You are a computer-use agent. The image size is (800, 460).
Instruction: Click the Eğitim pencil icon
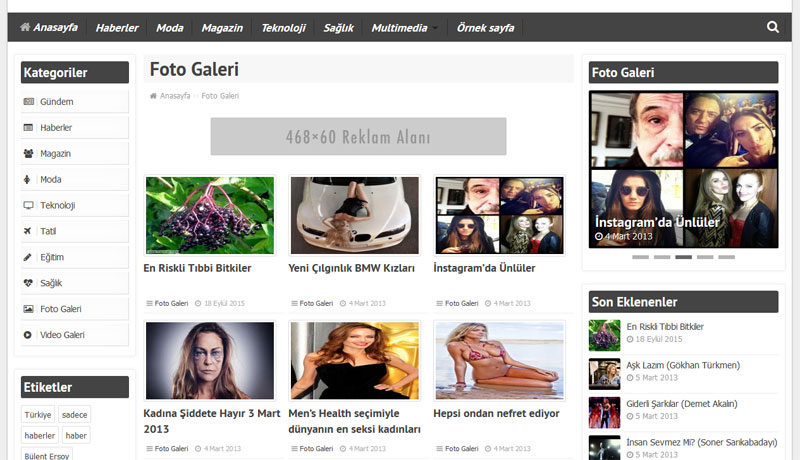click(x=28, y=257)
